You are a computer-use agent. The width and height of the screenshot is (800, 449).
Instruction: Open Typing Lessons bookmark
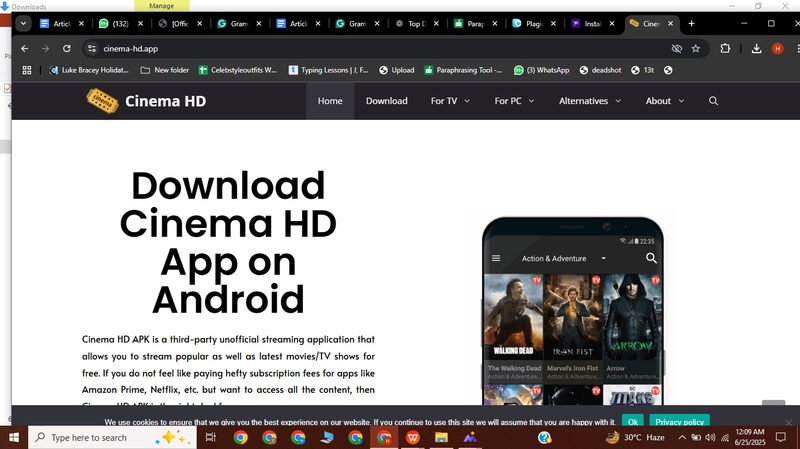point(328,70)
